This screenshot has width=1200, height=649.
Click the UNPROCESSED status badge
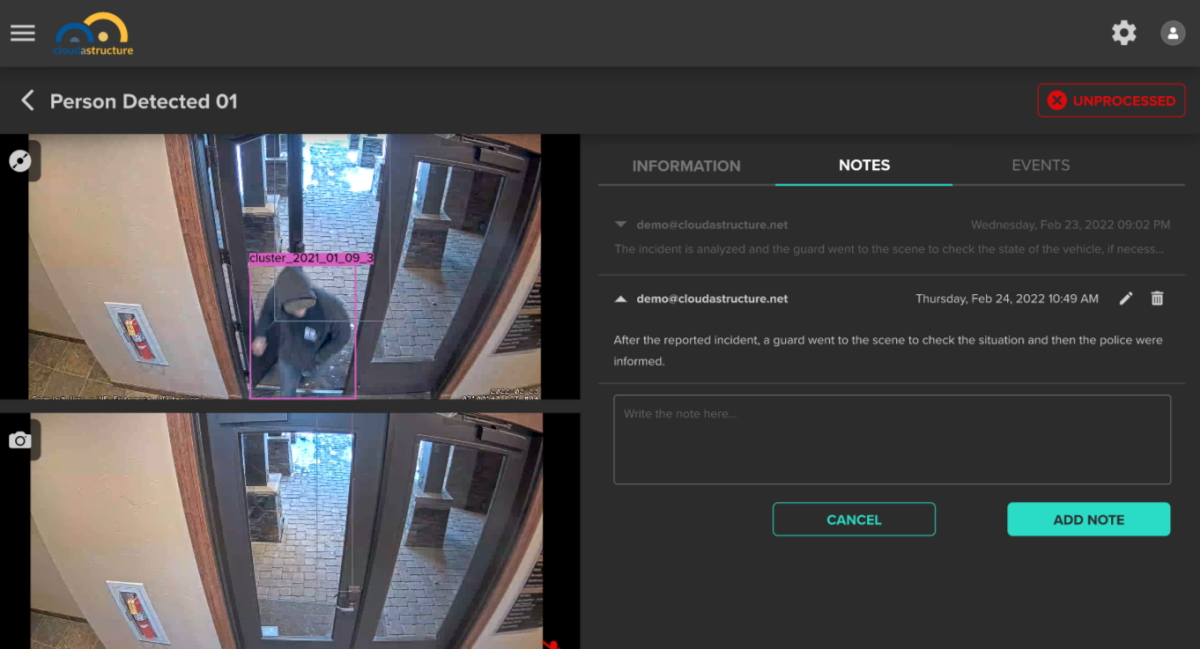pos(1111,100)
